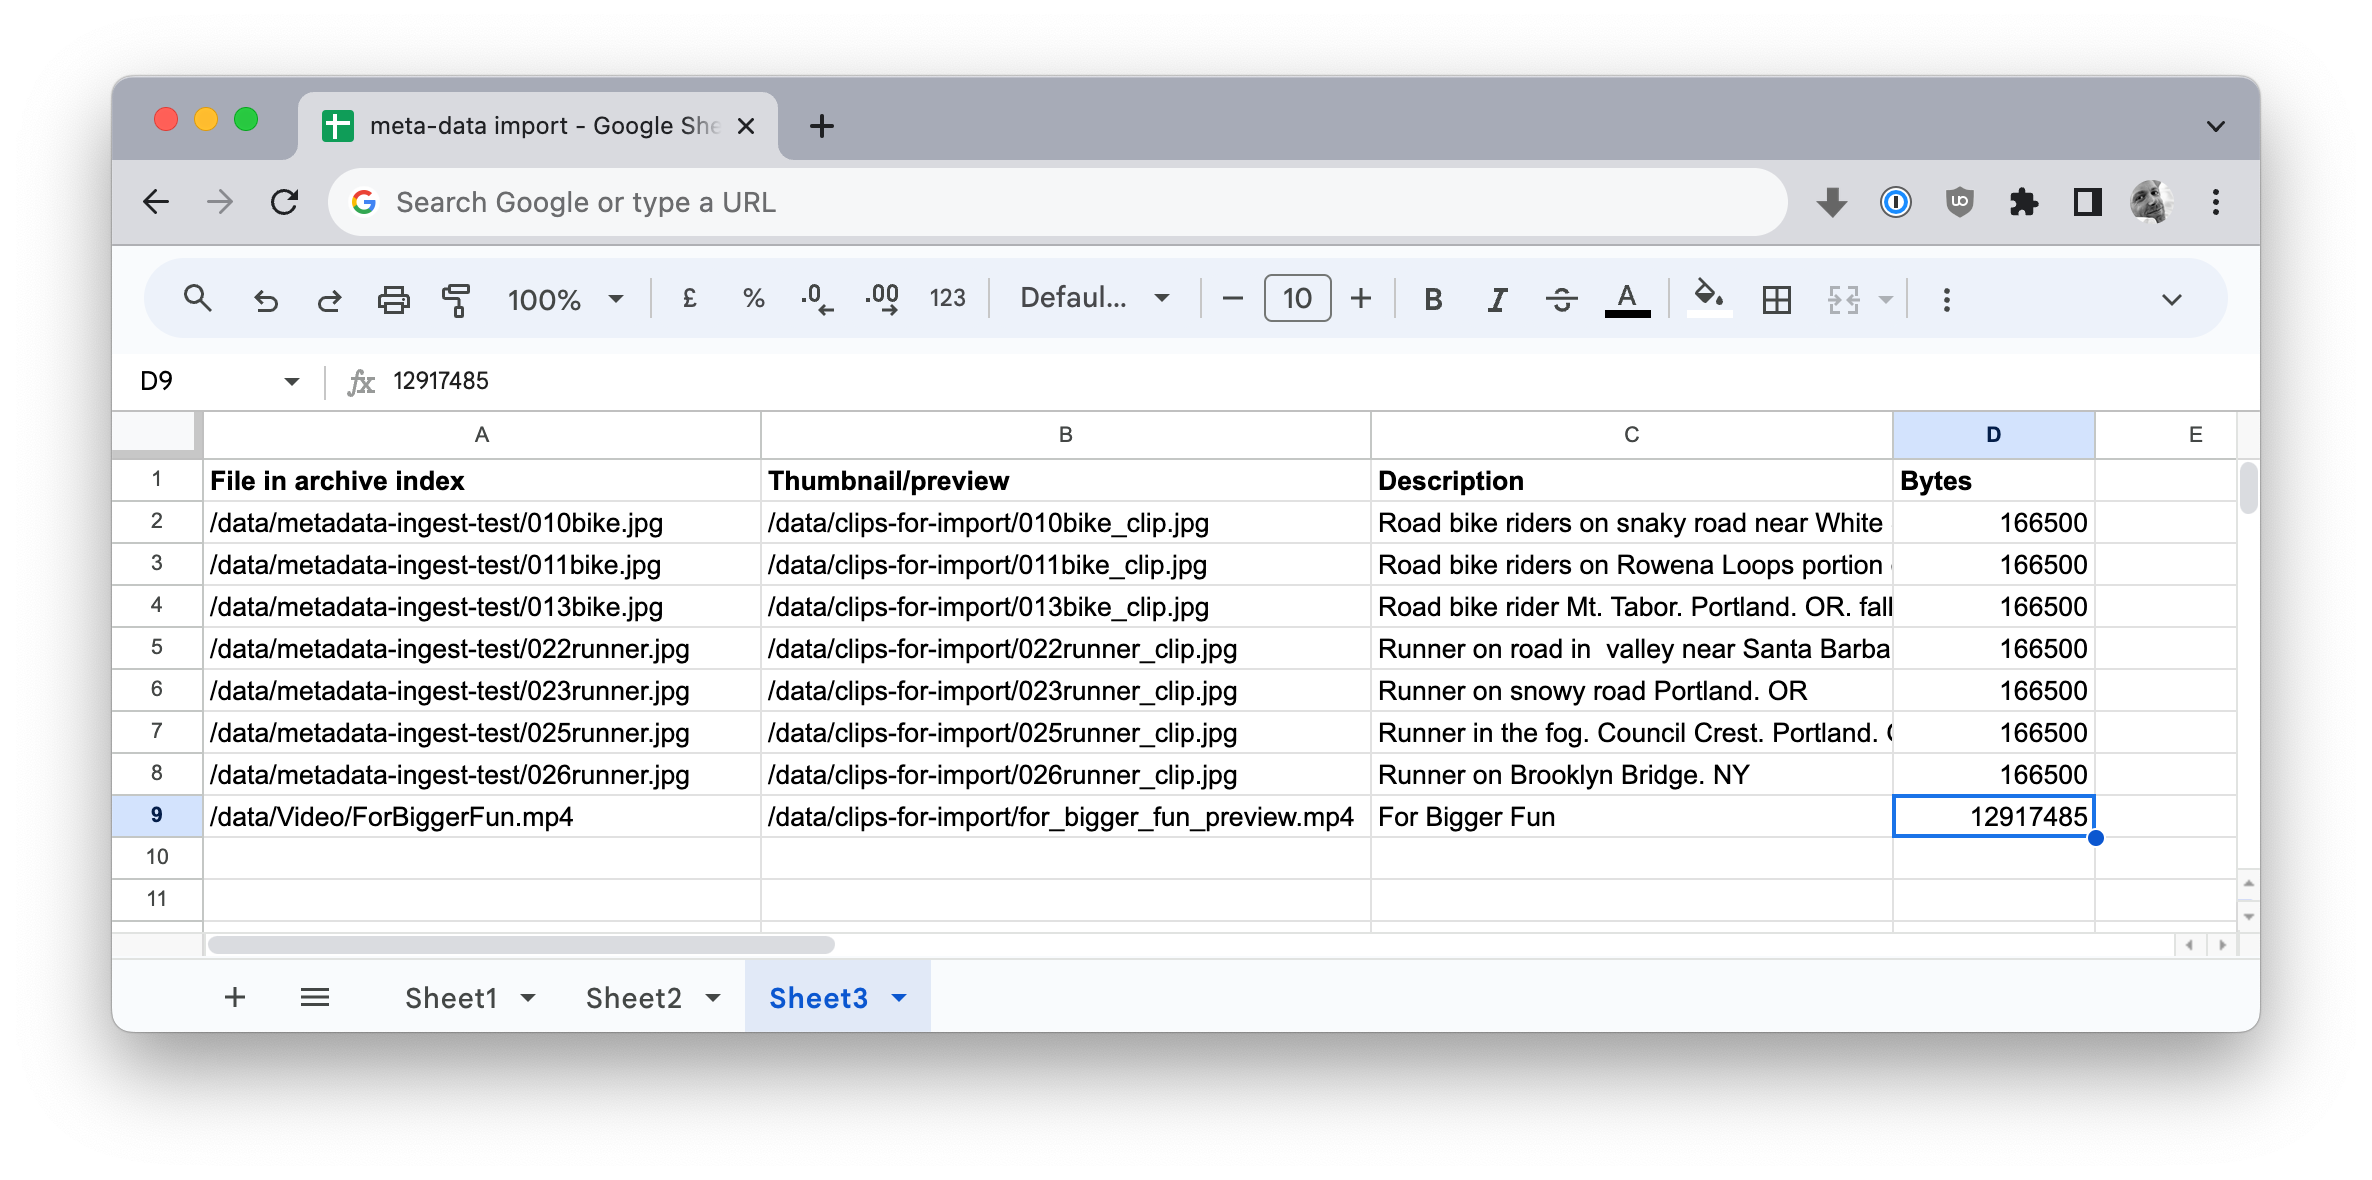The height and width of the screenshot is (1180, 2372).
Task: Select the Paint format tool
Action: pyautogui.click(x=455, y=298)
